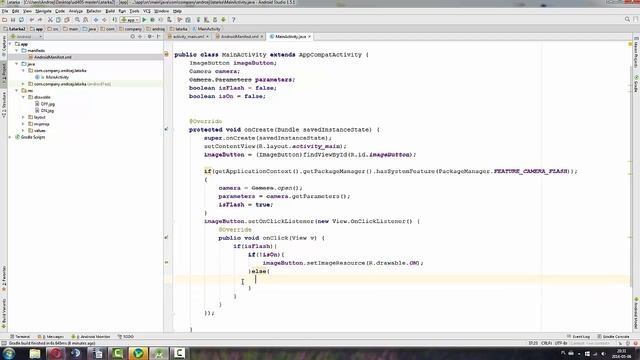Click the Save All disk icon

point(13,20)
